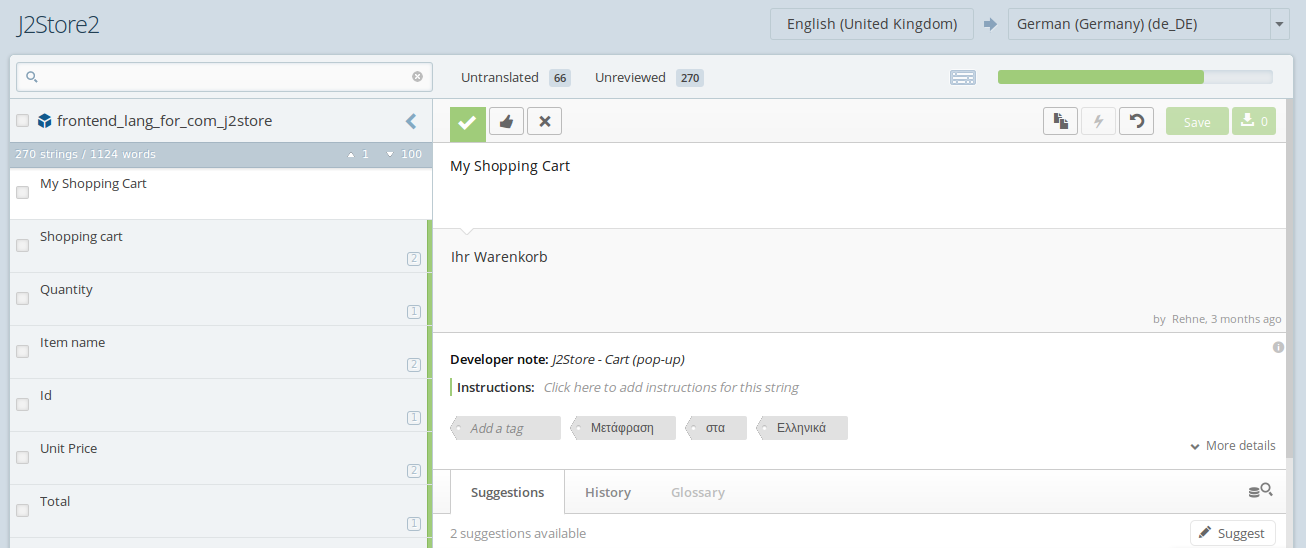1306x548 pixels.
Task: Collapse the string list panel chevron
Action: [x=411, y=121]
